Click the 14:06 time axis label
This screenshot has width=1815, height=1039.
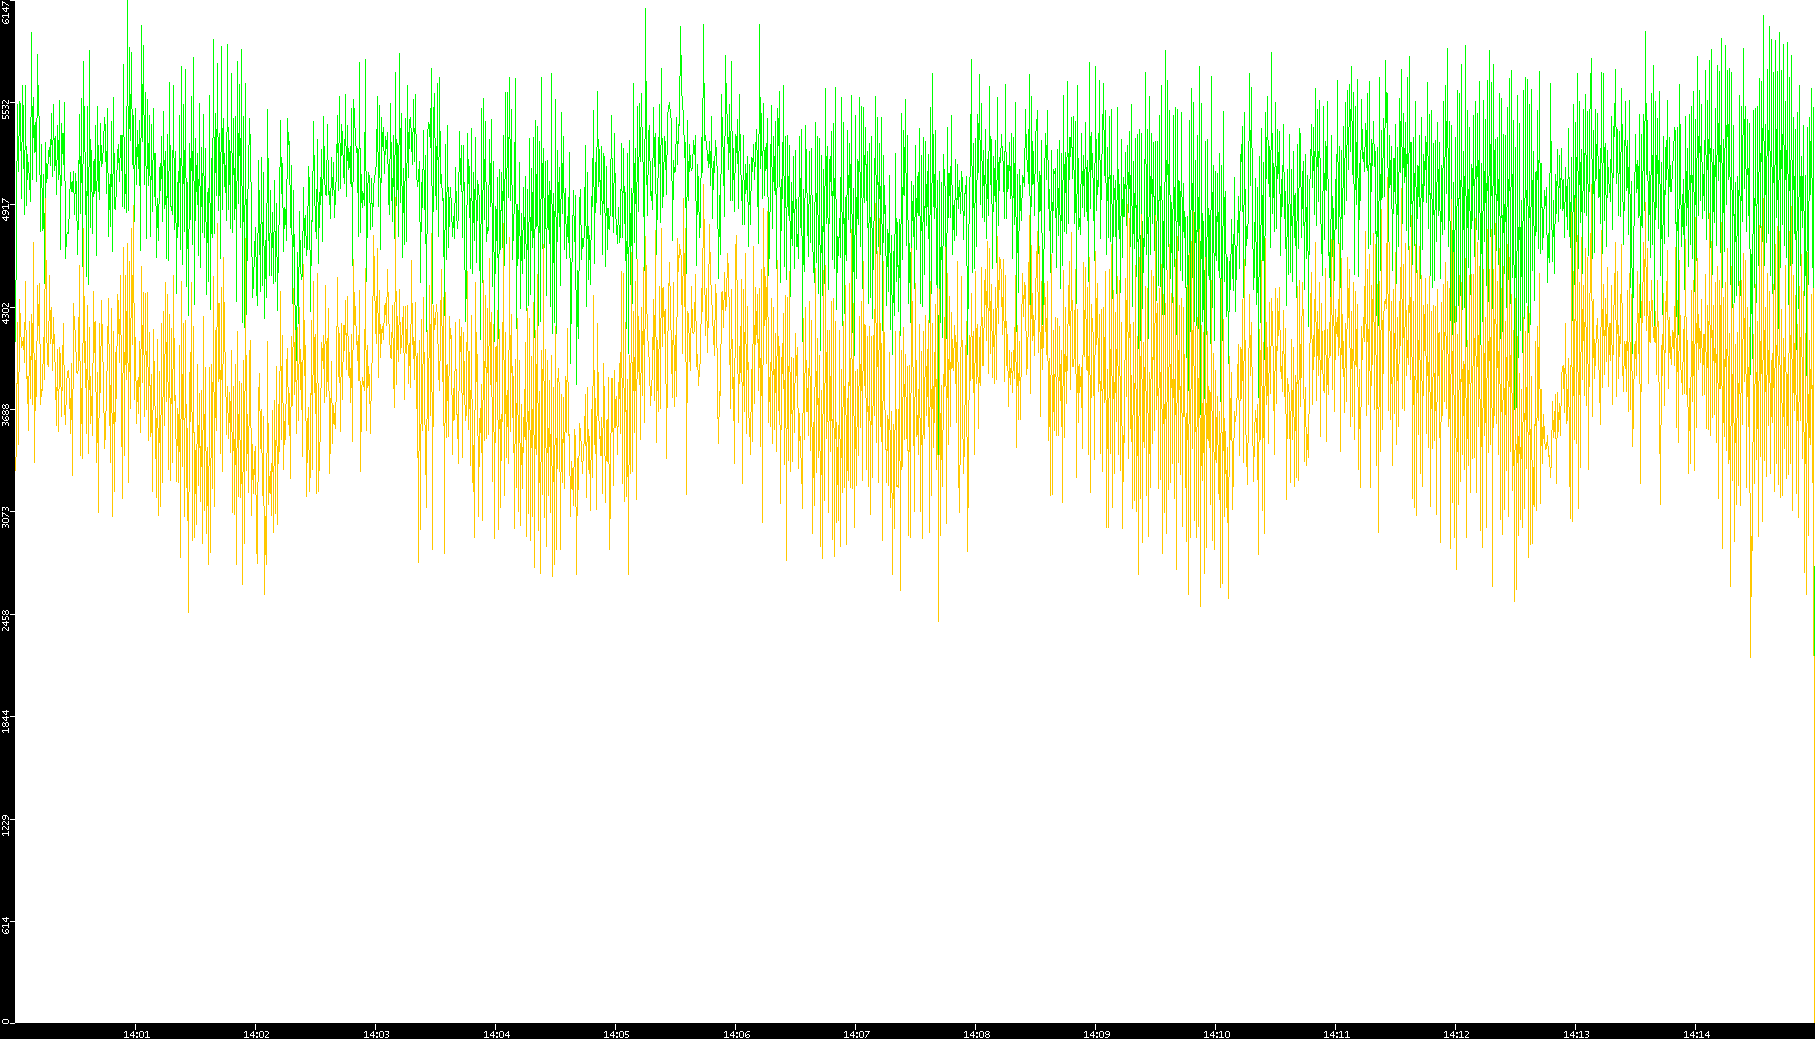click(736, 1034)
